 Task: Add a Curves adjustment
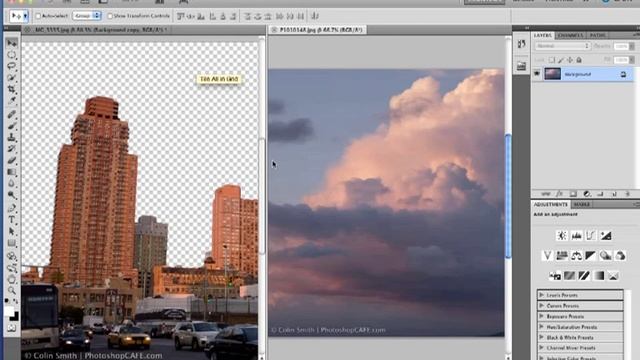coord(591,236)
